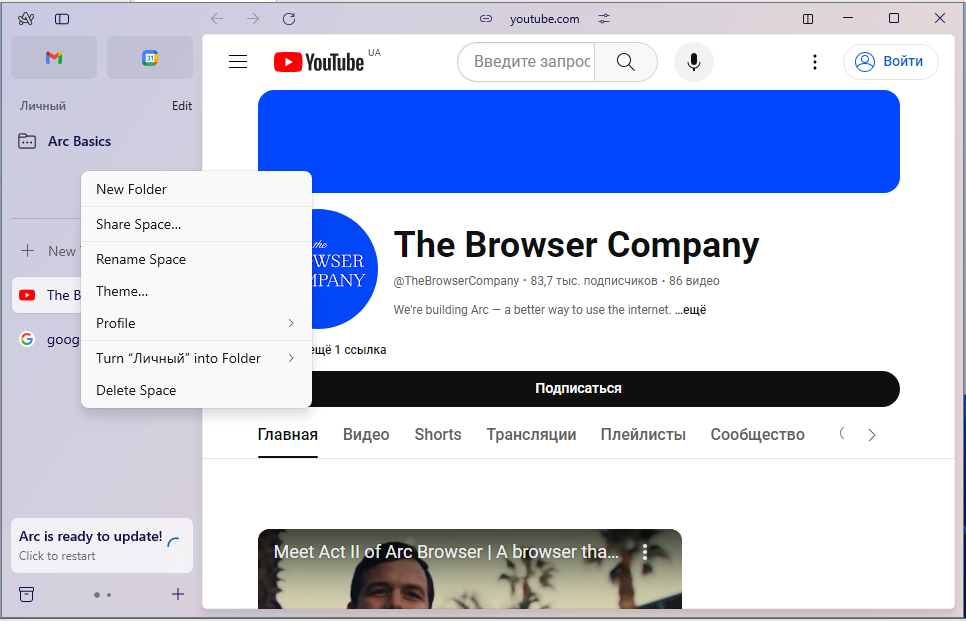Open the Сообщество tab
This screenshot has width=966, height=621.
point(757,435)
